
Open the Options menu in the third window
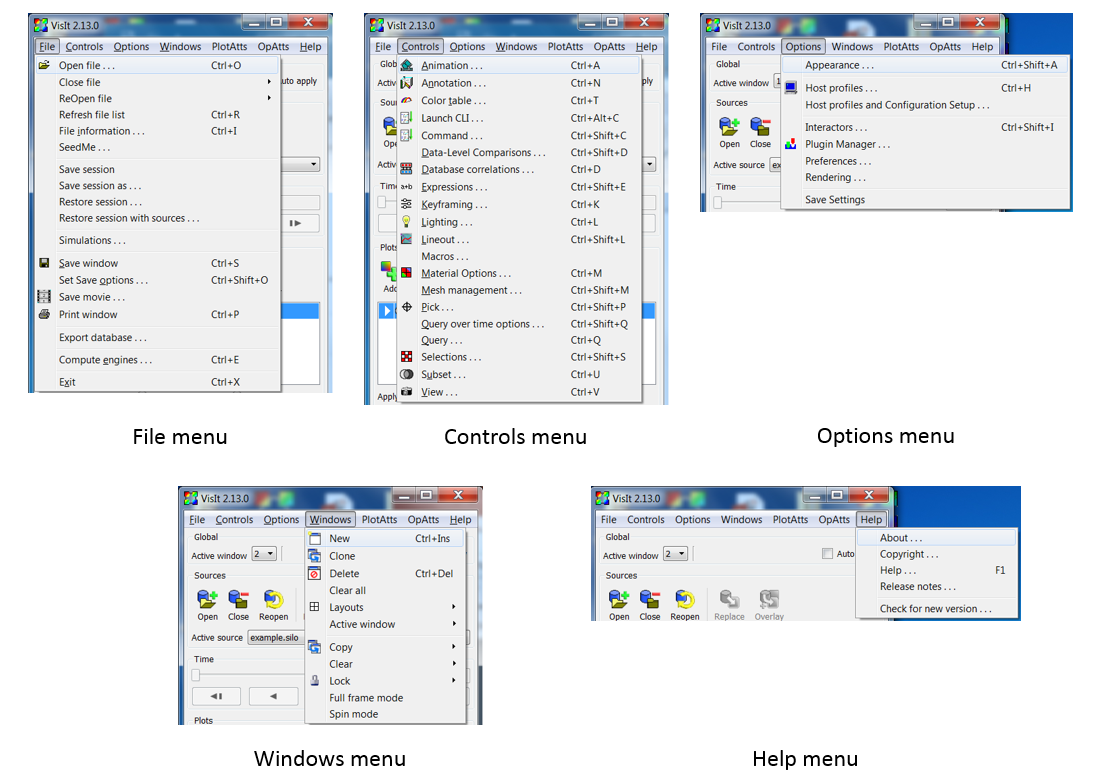(x=803, y=47)
